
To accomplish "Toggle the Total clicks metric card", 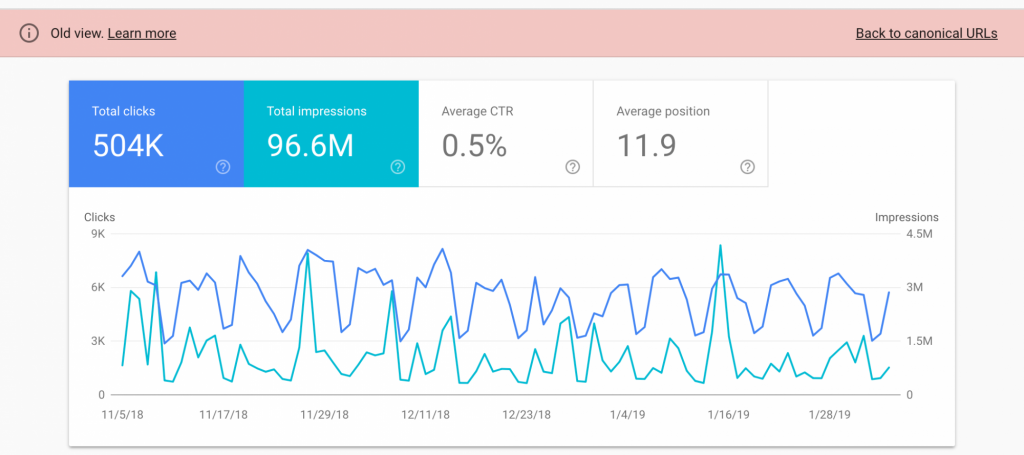I will coord(155,134).
